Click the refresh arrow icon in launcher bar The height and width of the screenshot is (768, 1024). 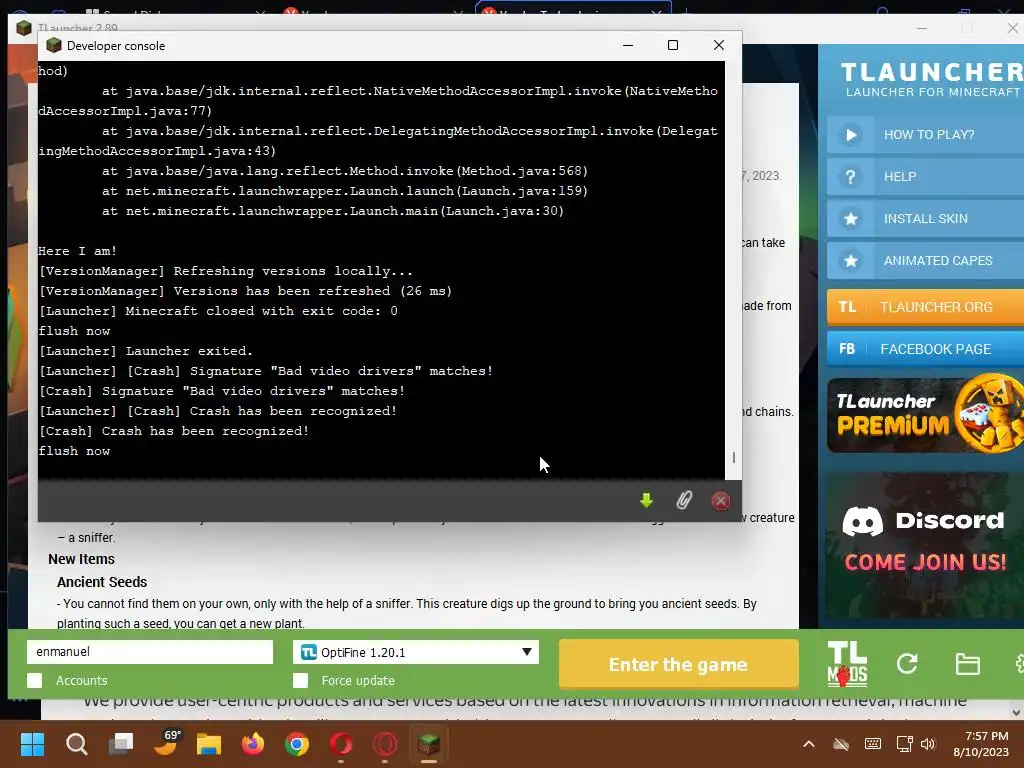907,664
